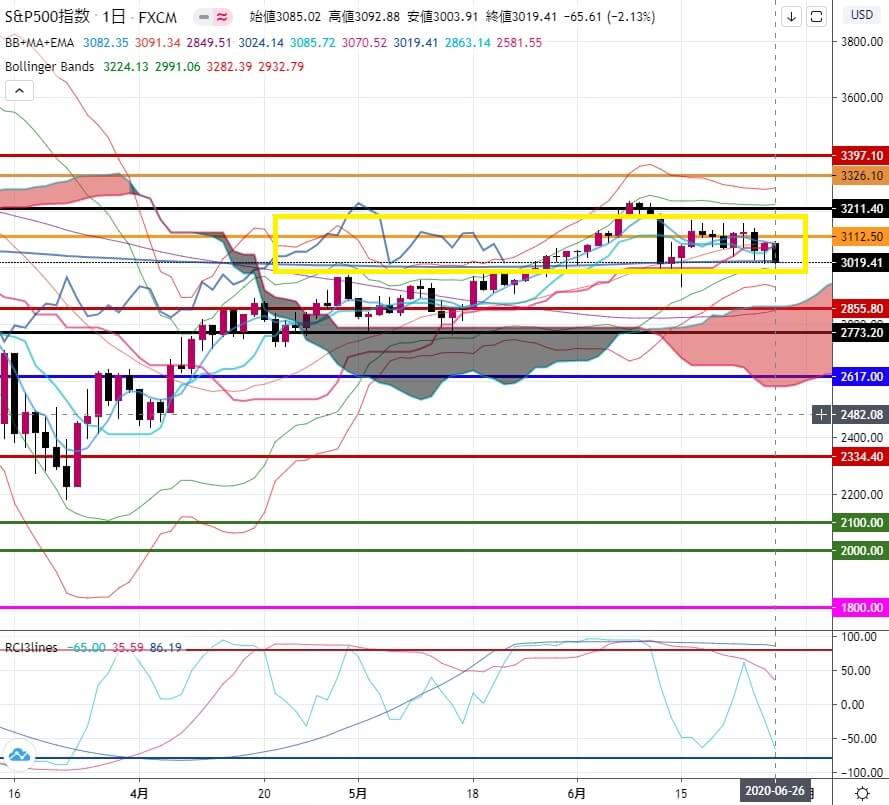Click the 3326.10 orange price label
Image resolution: width=889 pixels, height=805 pixels.
click(x=861, y=176)
